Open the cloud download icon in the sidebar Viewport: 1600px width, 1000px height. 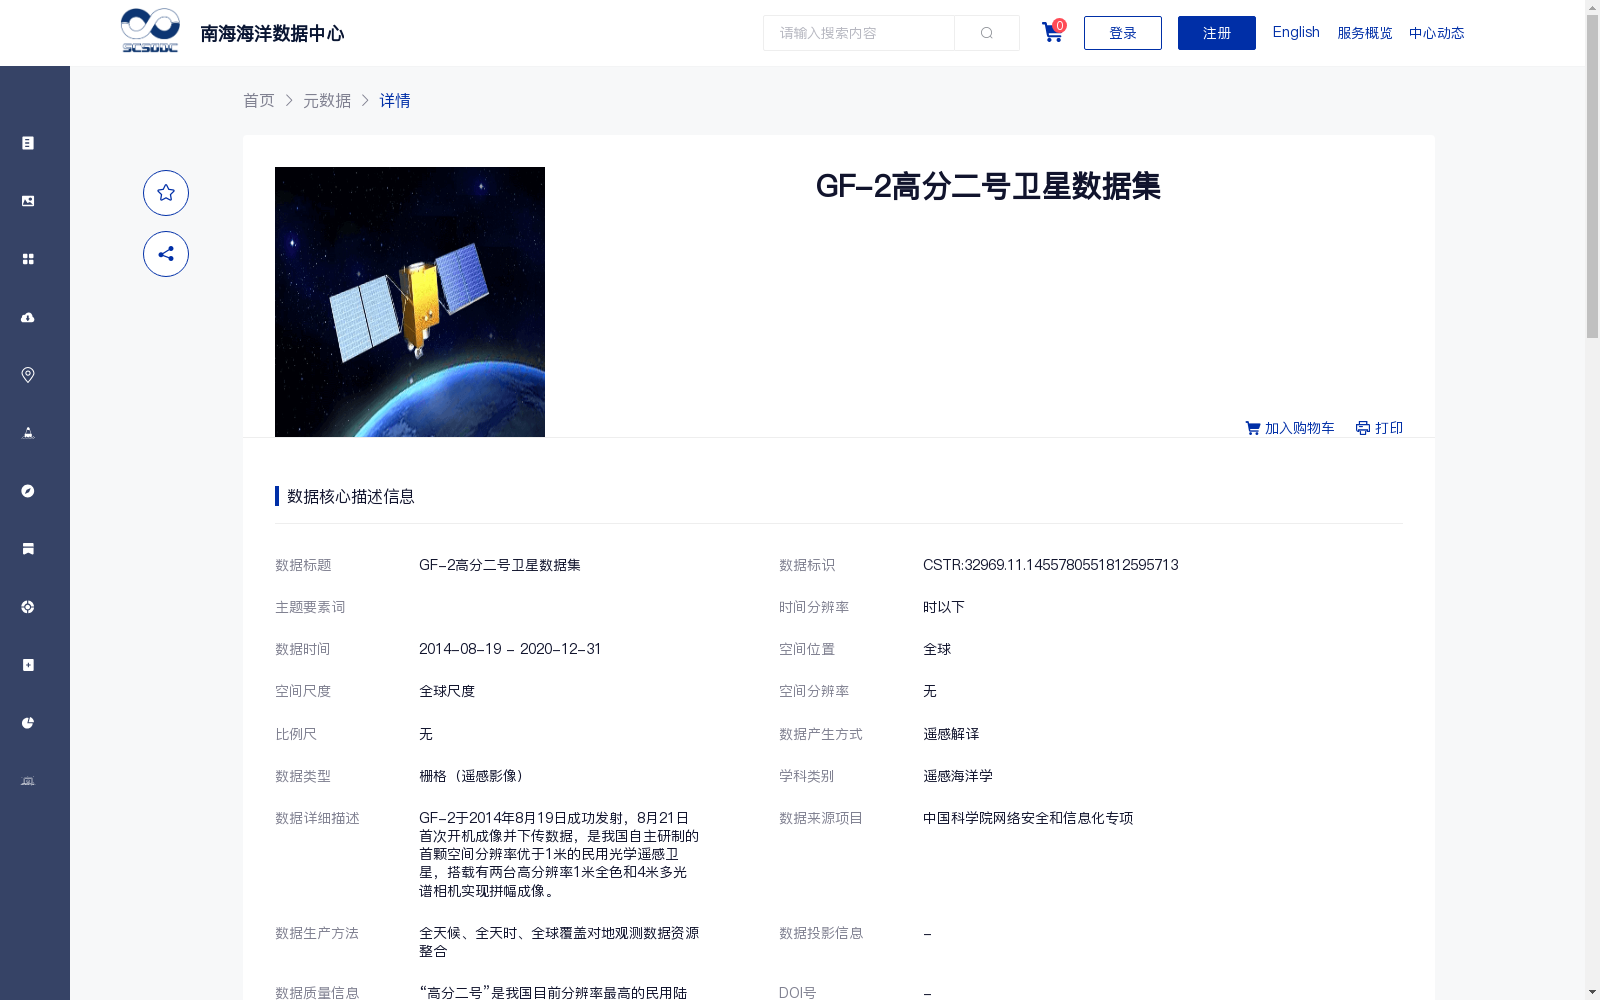(x=28, y=317)
